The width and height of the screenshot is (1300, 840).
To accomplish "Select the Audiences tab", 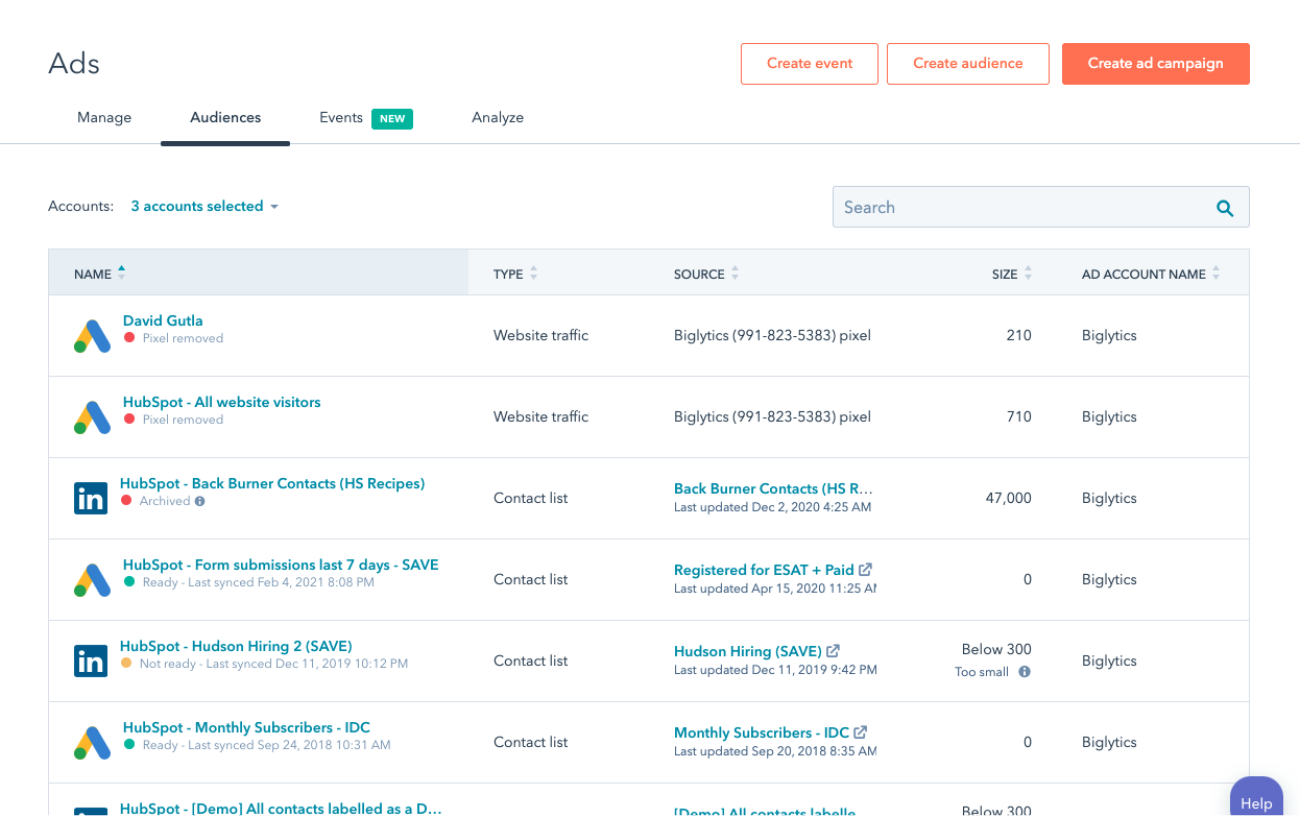I will pyautogui.click(x=225, y=117).
